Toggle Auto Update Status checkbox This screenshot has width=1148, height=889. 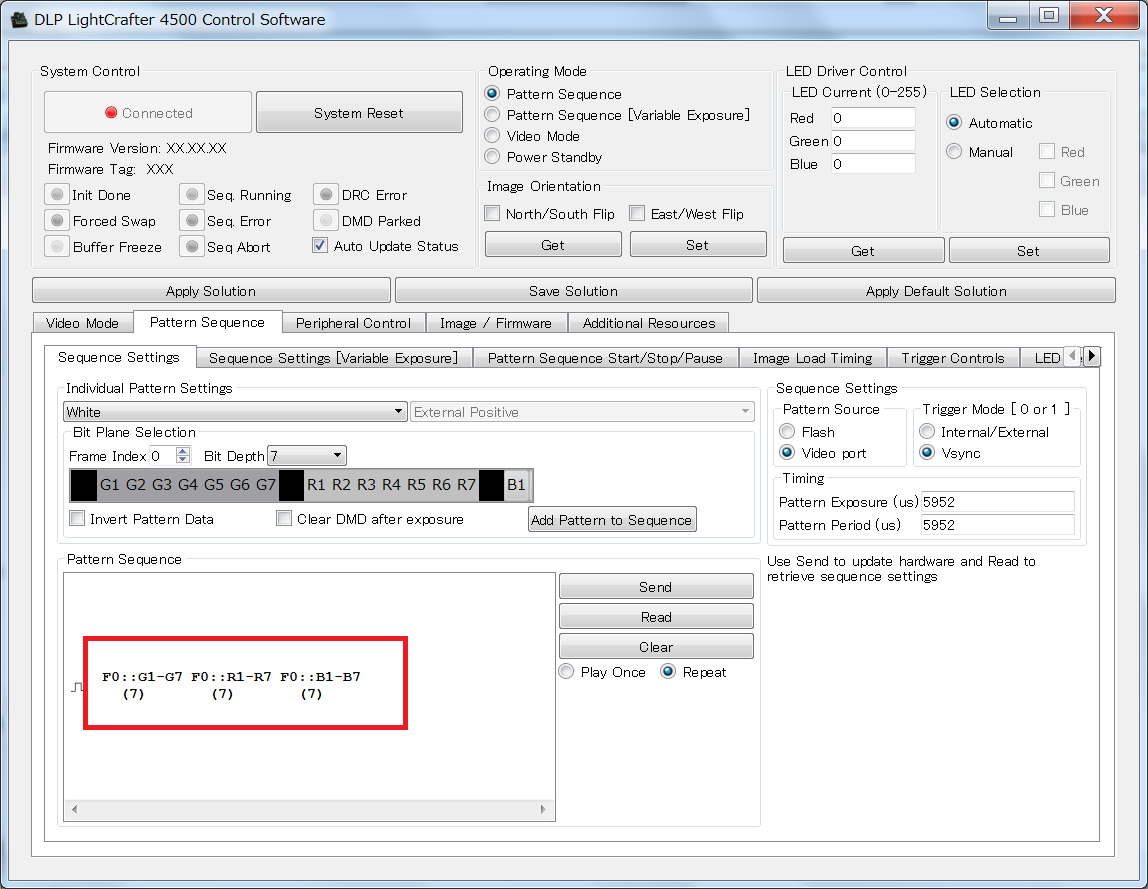tap(320, 245)
